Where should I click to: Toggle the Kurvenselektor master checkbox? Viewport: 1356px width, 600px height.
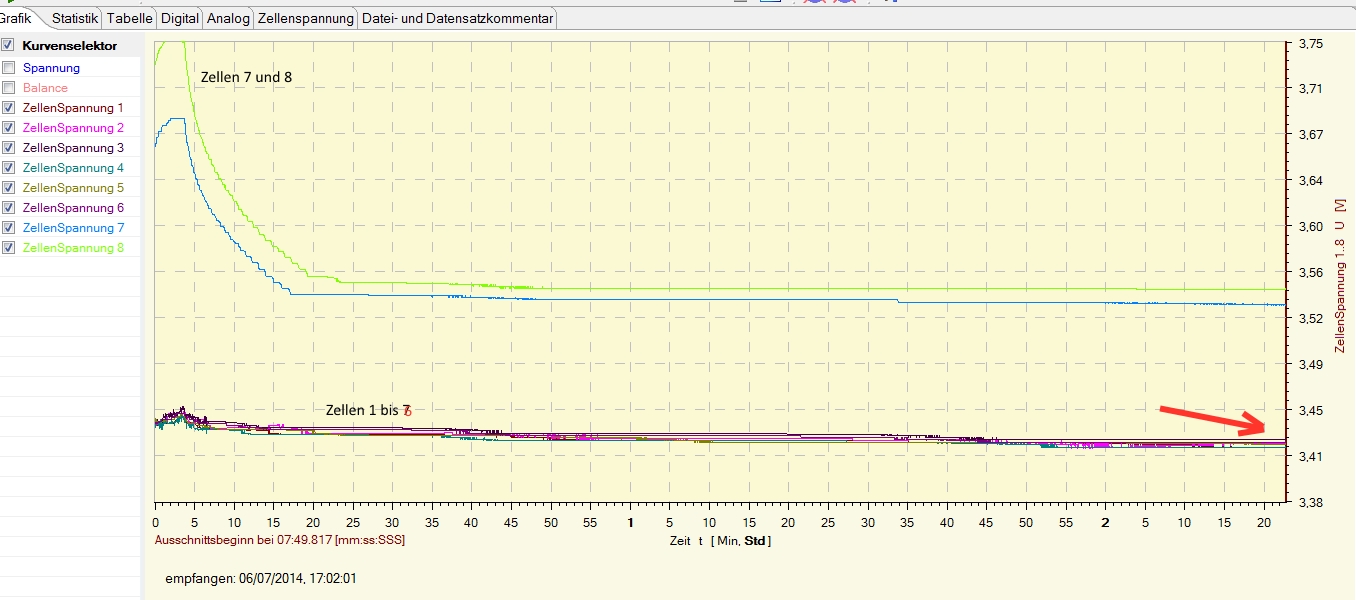click(8, 45)
